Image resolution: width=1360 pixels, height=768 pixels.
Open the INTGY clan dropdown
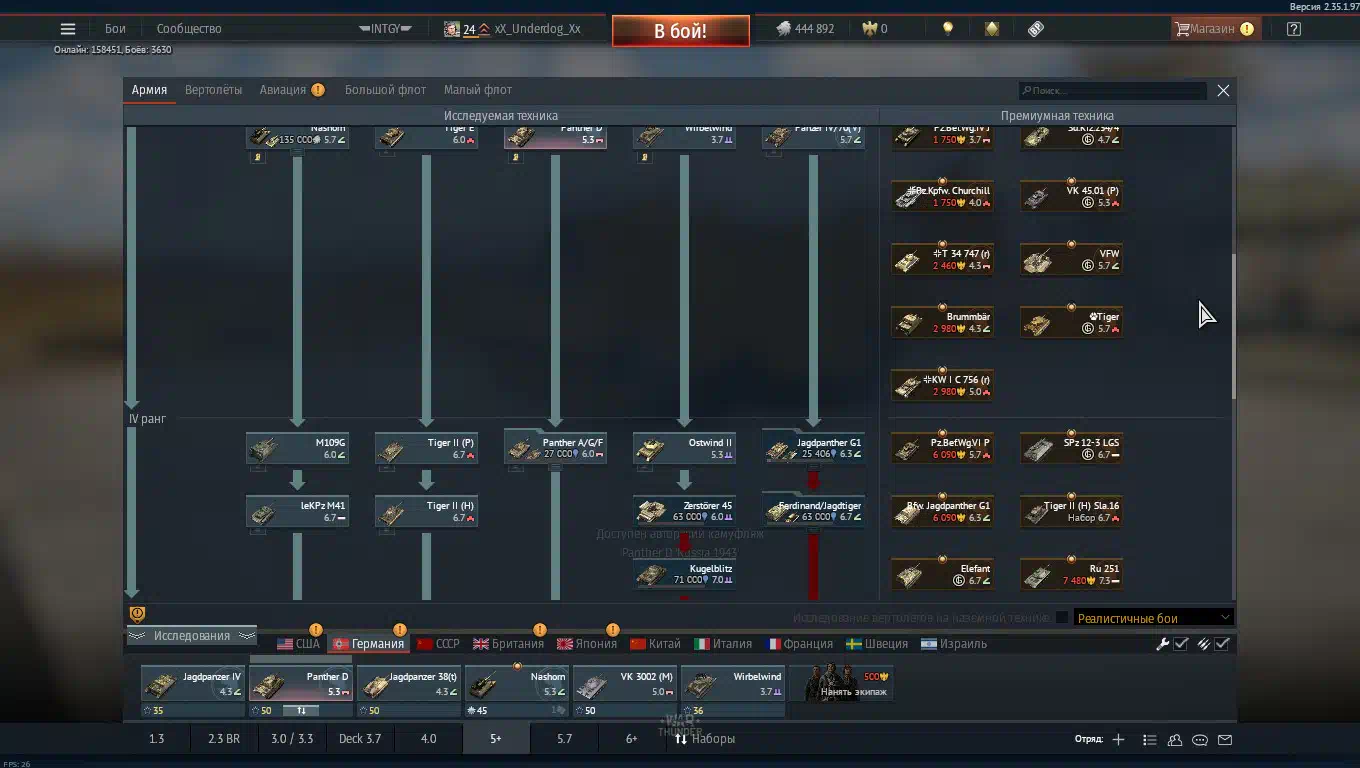tap(385, 29)
